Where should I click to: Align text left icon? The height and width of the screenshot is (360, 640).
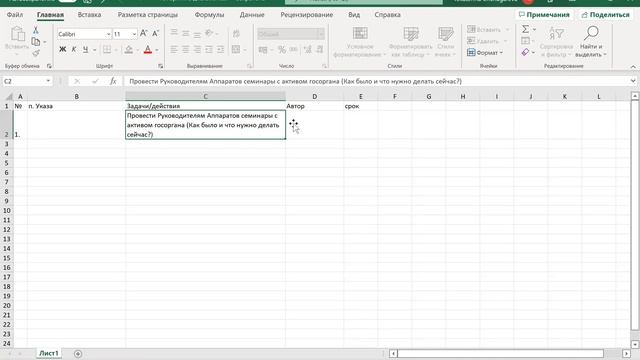click(x=174, y=50)
